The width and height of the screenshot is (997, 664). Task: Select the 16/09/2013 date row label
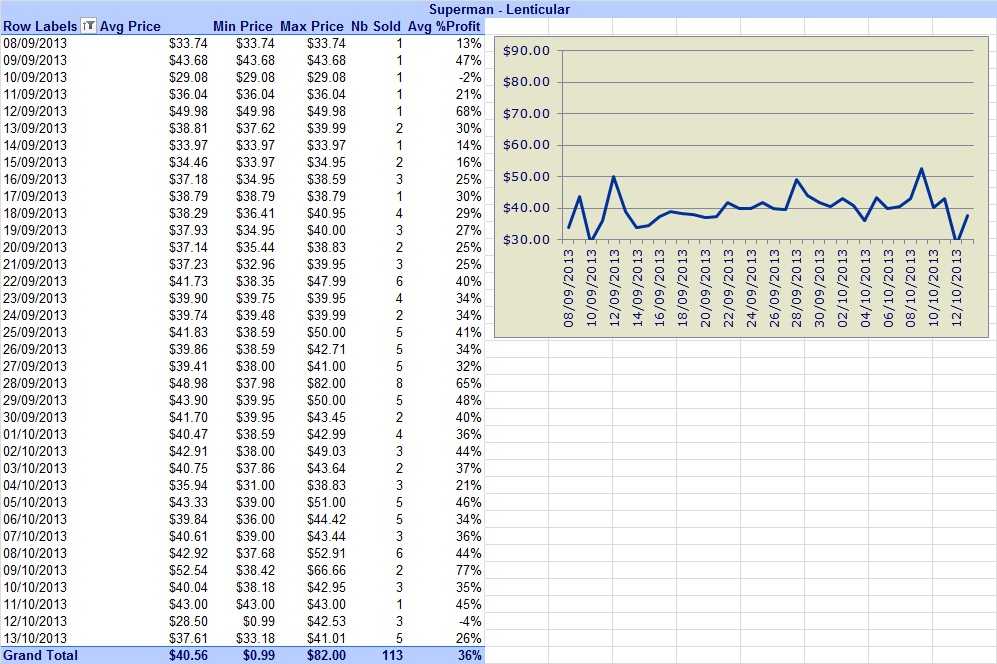(35, 179)
